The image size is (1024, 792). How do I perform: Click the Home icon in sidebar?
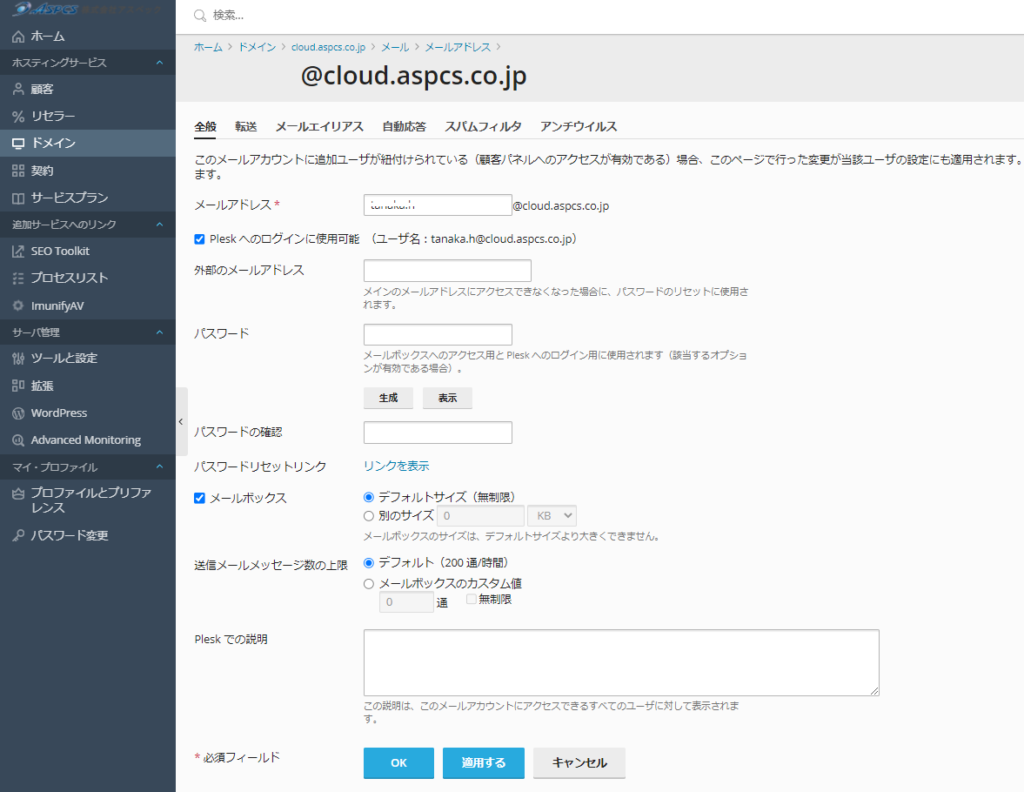[18, 36]
